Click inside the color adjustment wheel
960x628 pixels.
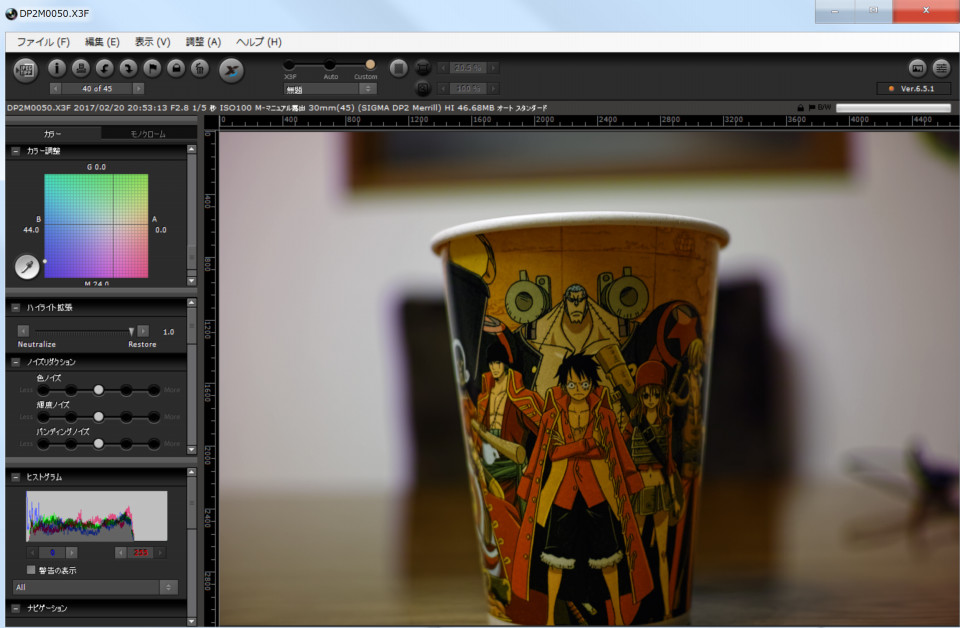[96, 226]
